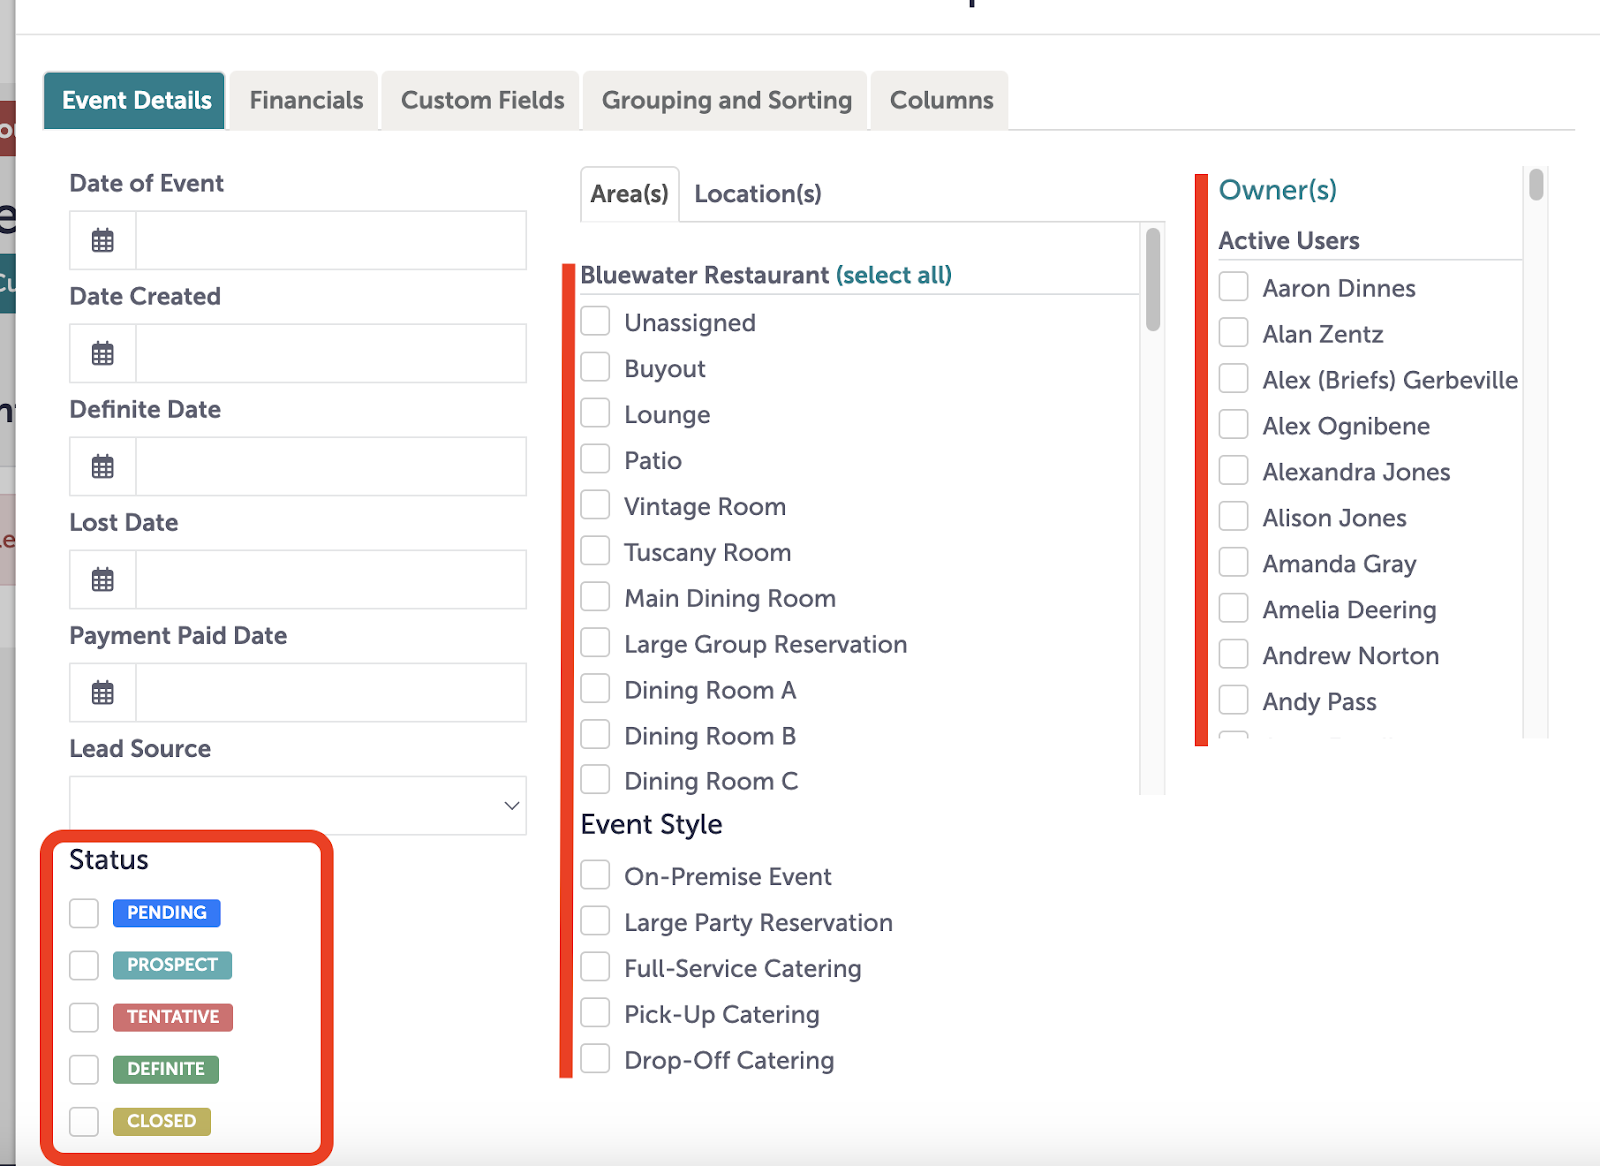Open the Date of Event calendar picker
The image size is (1600, 1166).
pyautogui.click(x=101, y=240)
